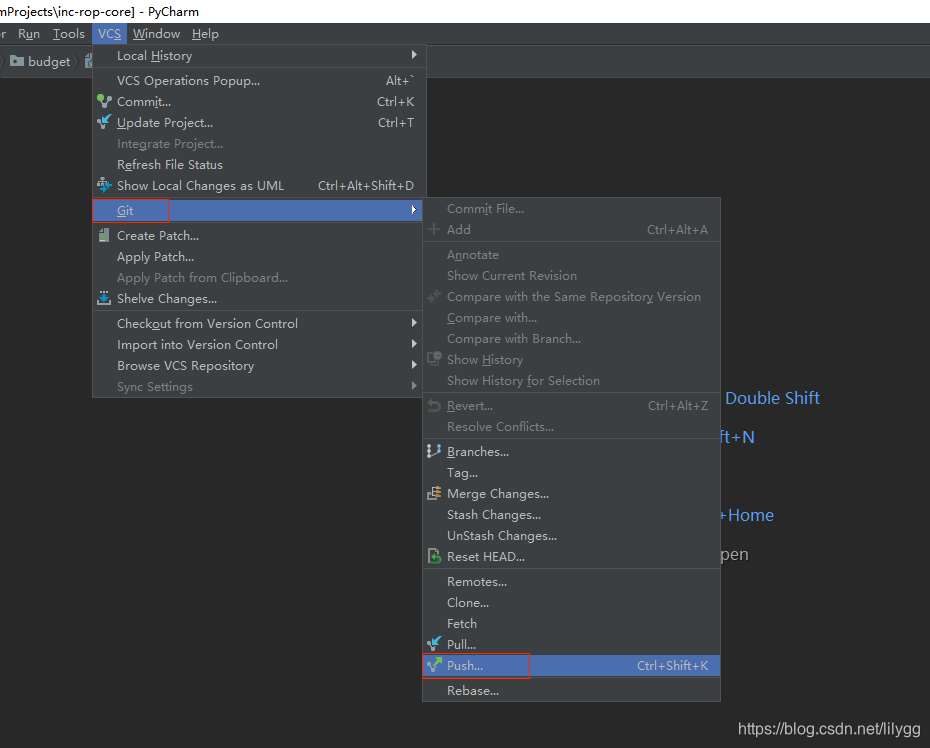The image size is (930, 748).
Task: Select the Git menu entry
Action: [257, 211]
